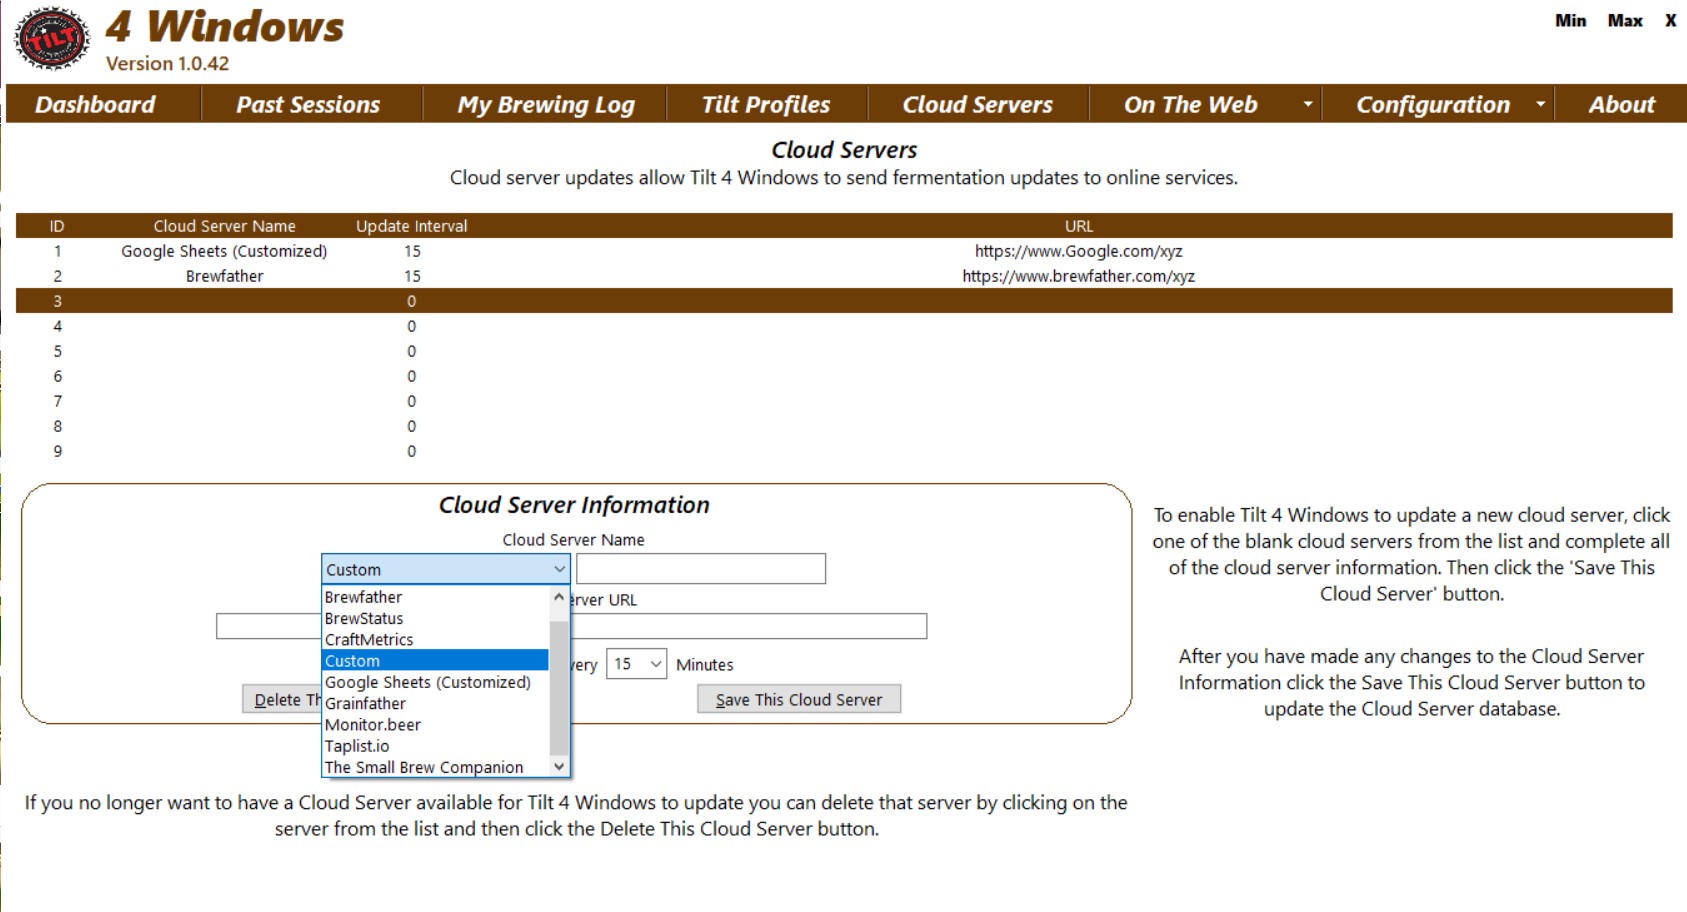Click the Min window button
The image size is (1687, 912).
(x=1570, y=20)
